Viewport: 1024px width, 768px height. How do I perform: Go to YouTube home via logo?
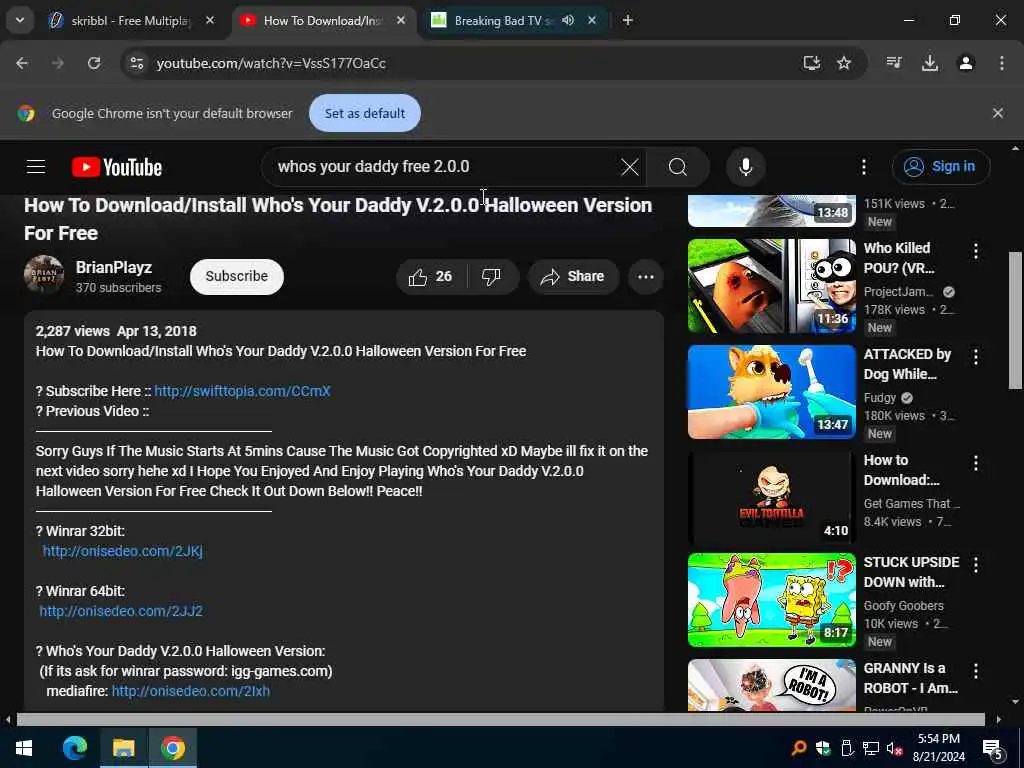pyautogui.click(x=117, y=167)
